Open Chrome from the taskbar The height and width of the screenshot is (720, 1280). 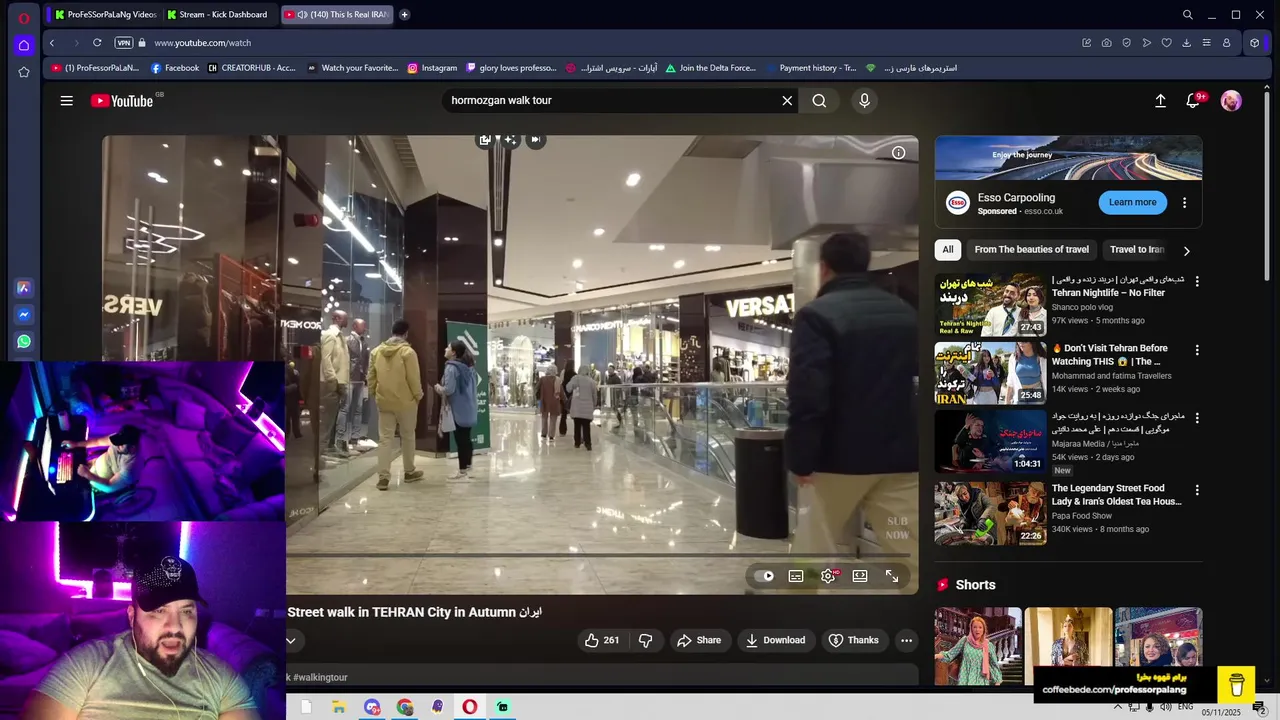coord(404,707)
